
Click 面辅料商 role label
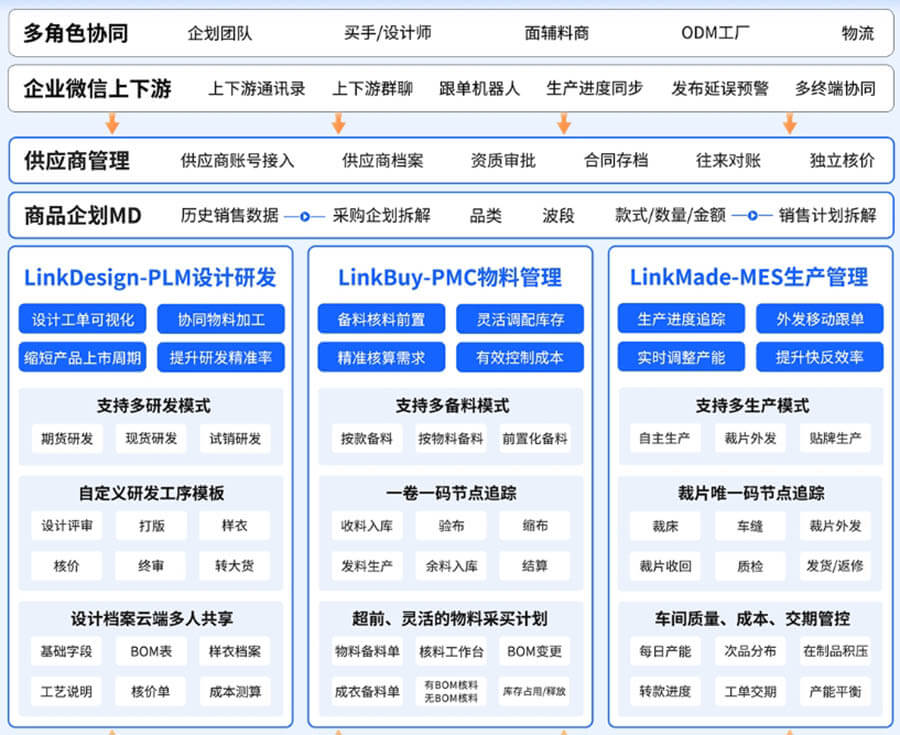point(557,33)
